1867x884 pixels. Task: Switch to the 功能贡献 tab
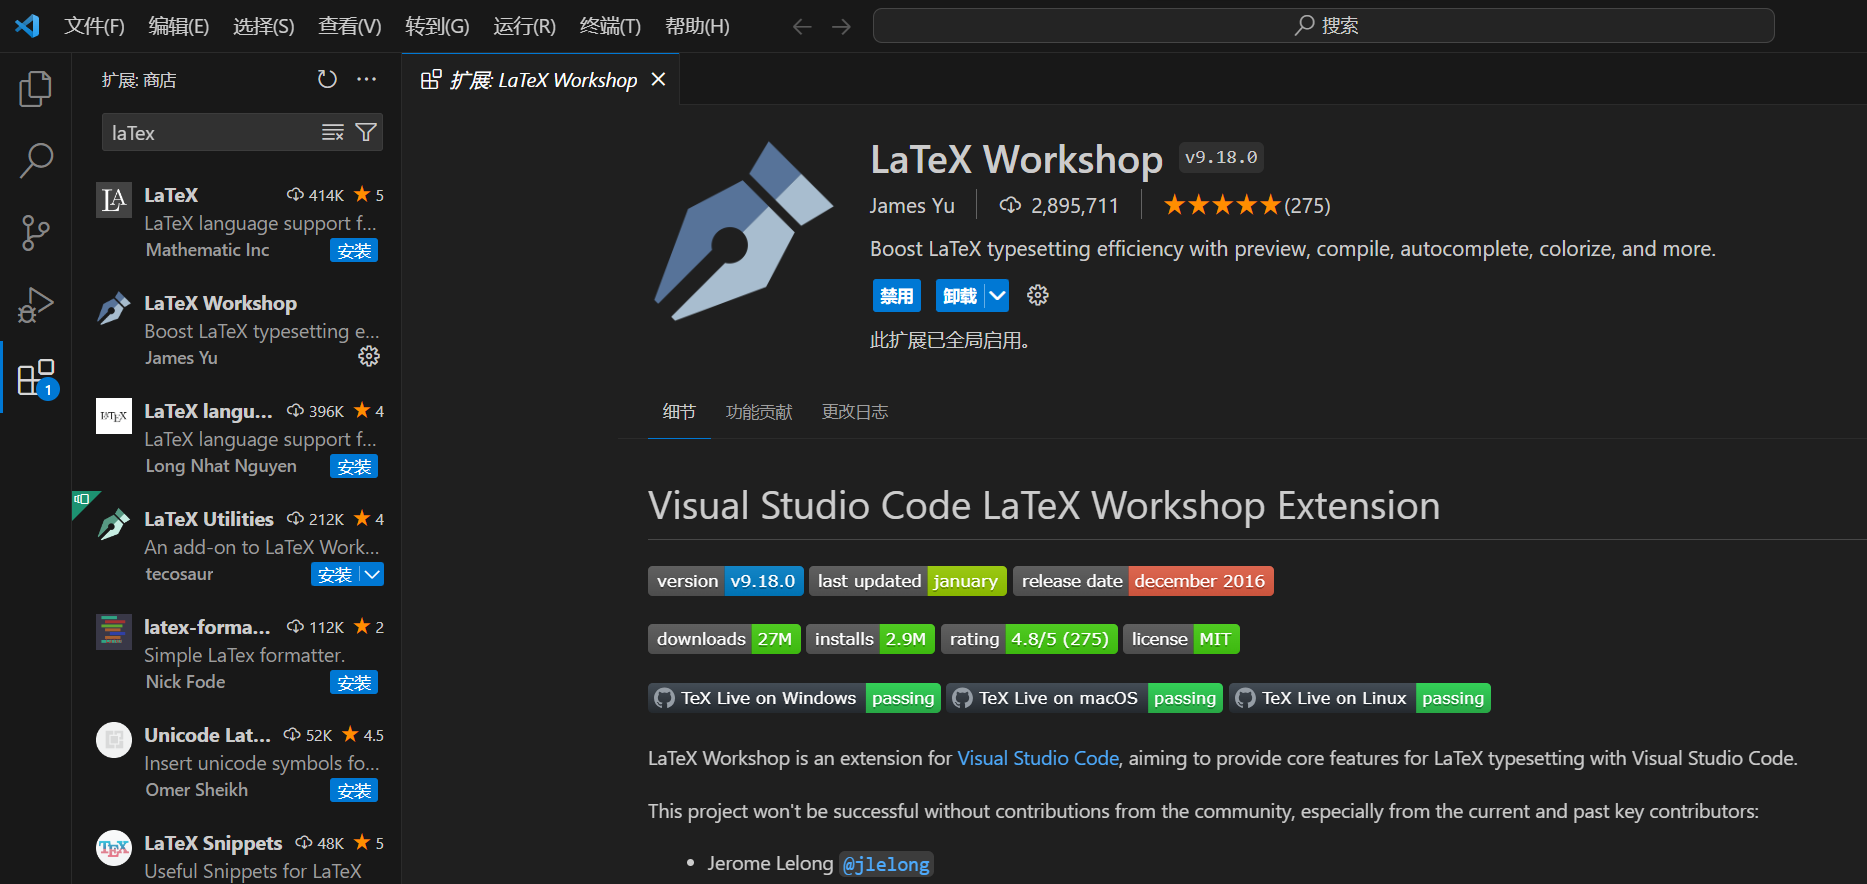tap(759, 412)
